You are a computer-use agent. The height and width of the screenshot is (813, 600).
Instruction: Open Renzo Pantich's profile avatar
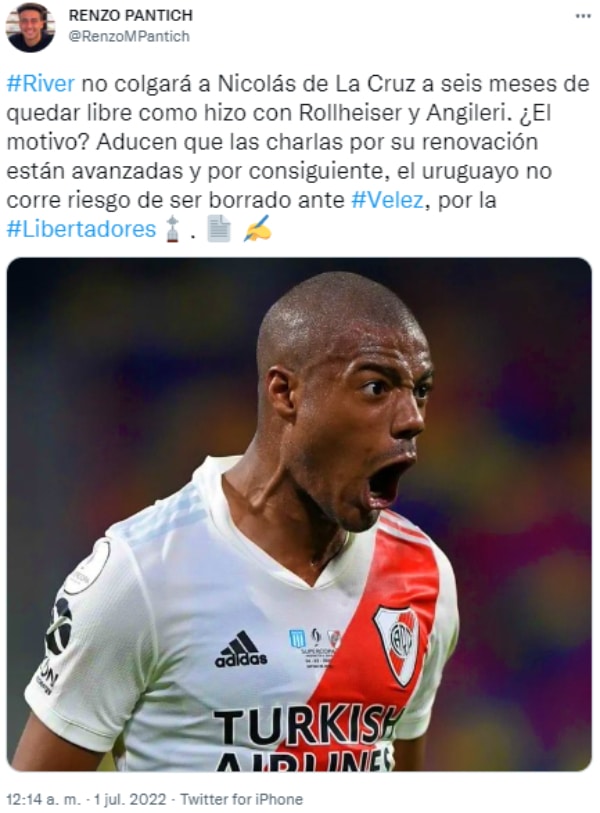[31, 27]
